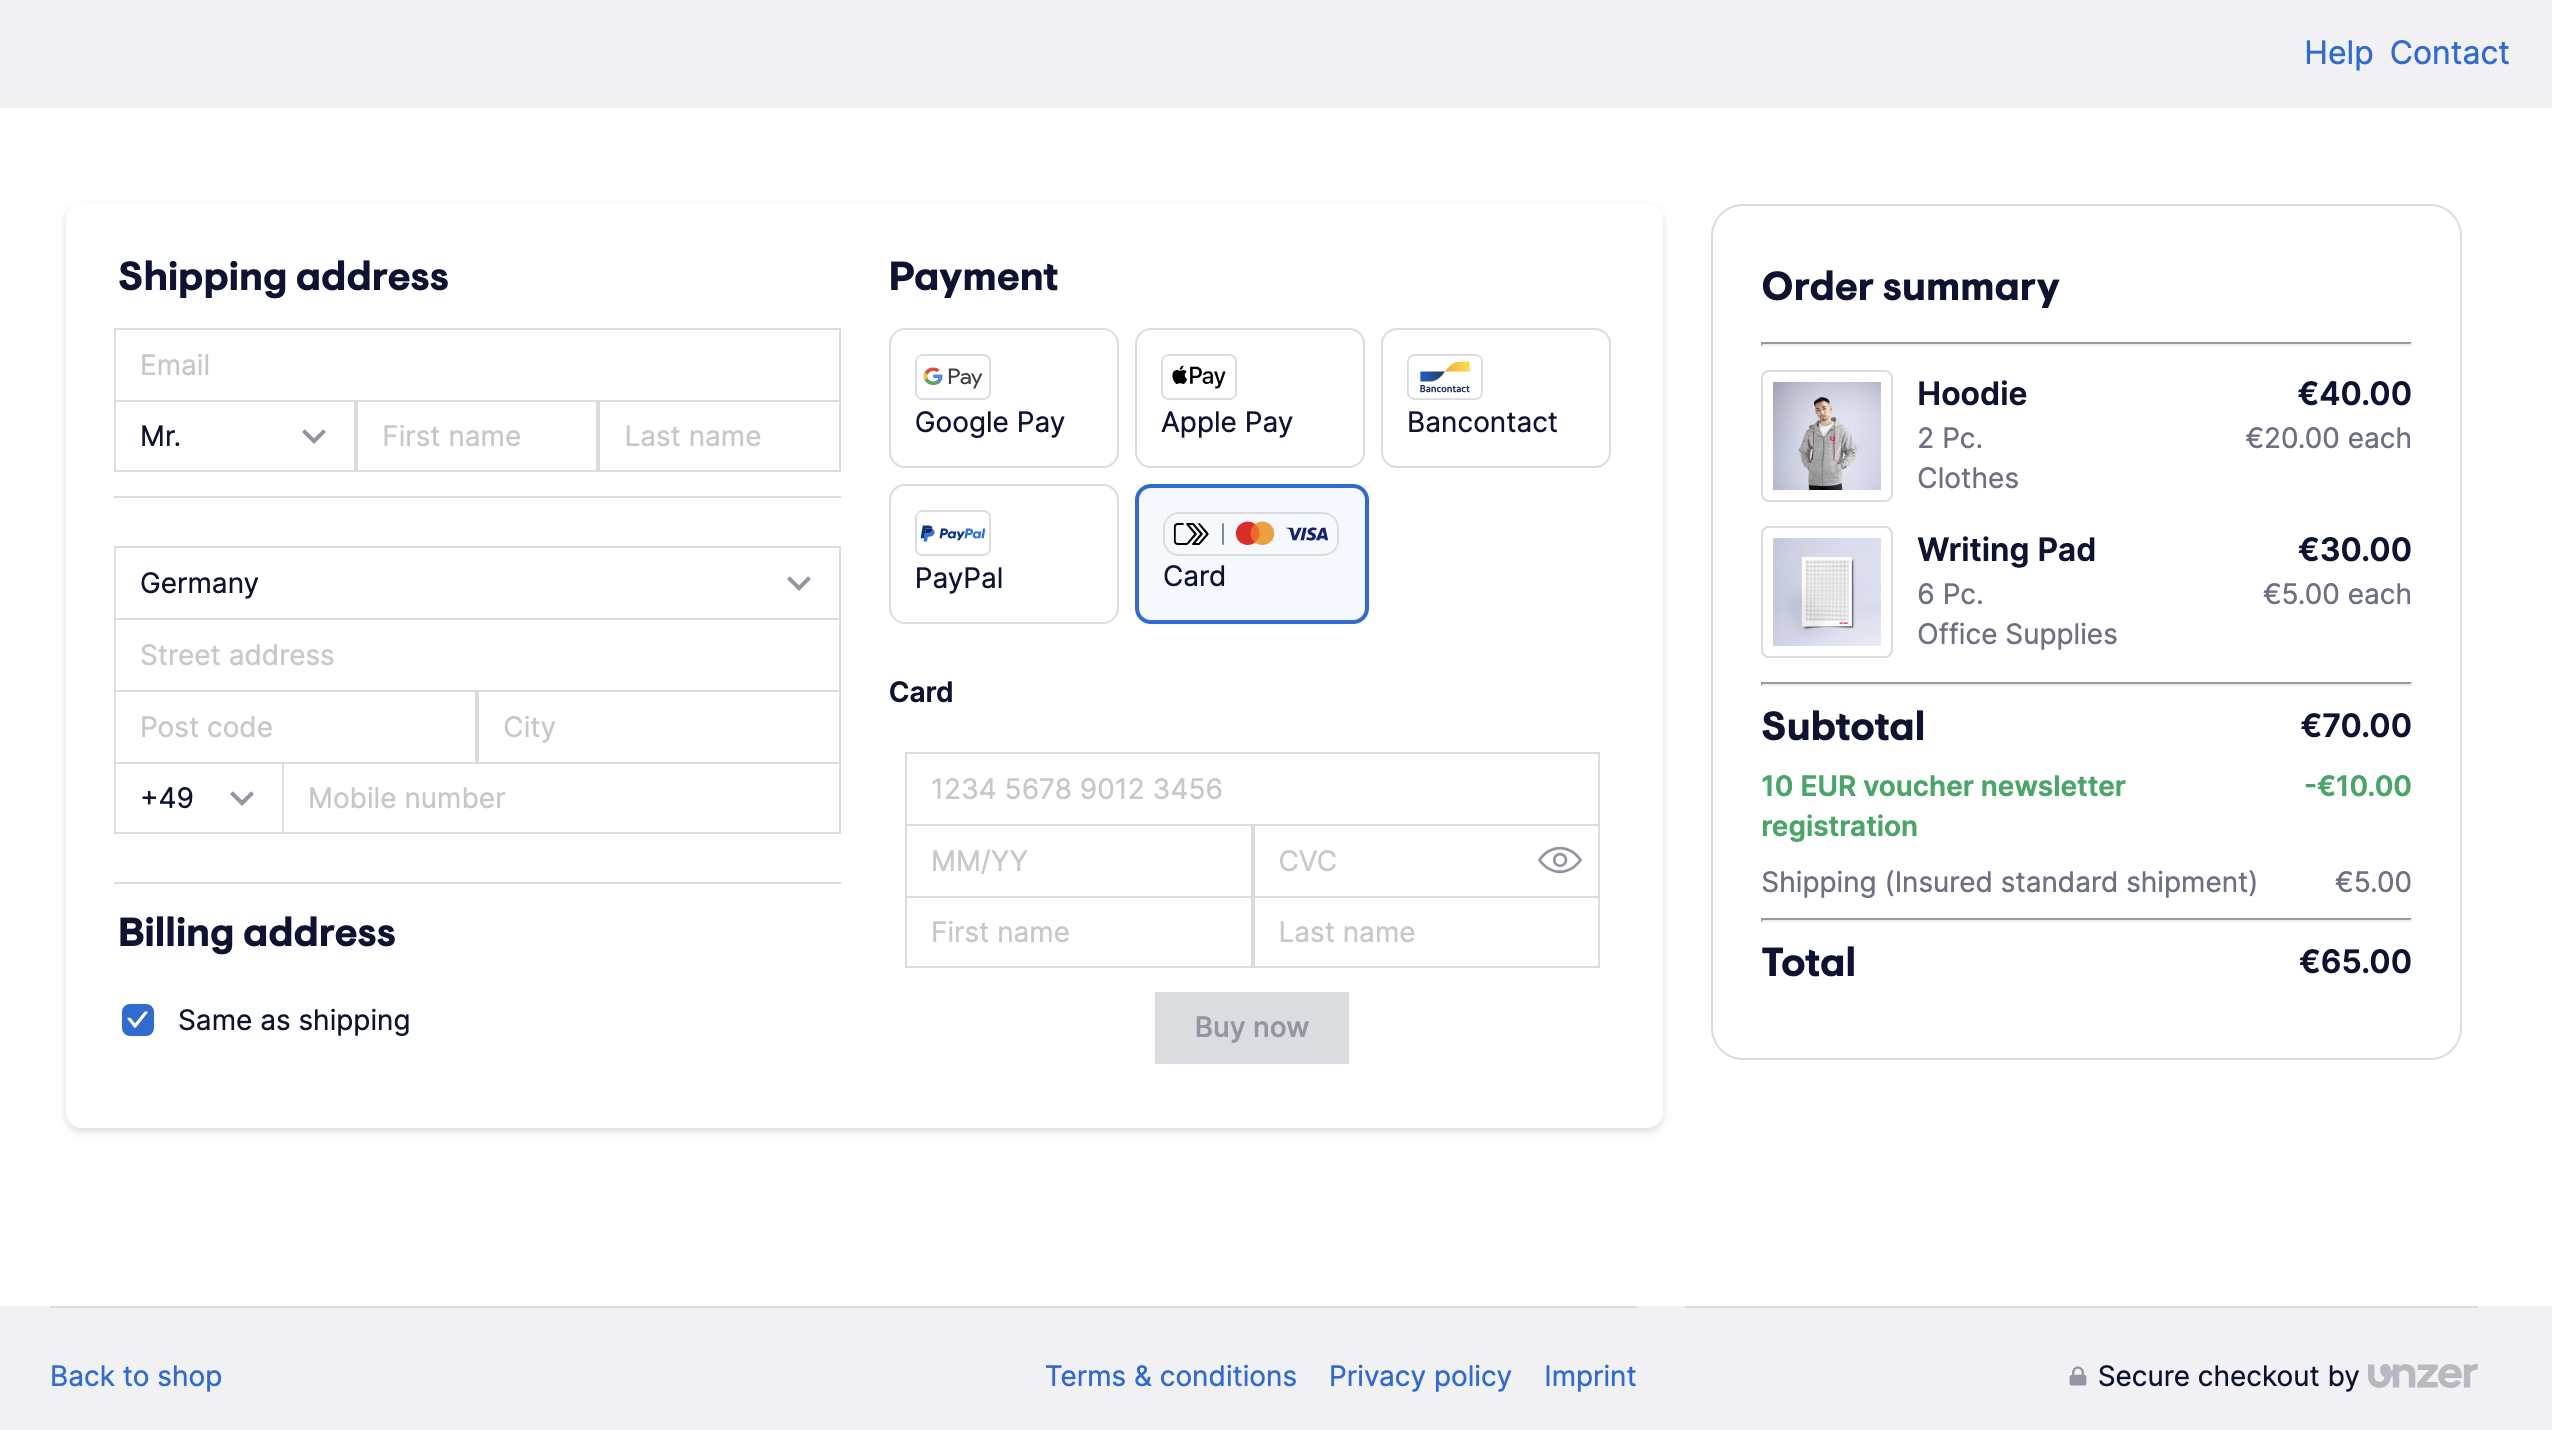The height and width of the screenshot is (1430, 2552).
Task: Expand the mobile country code +49 dropdown
Action: 198,797
